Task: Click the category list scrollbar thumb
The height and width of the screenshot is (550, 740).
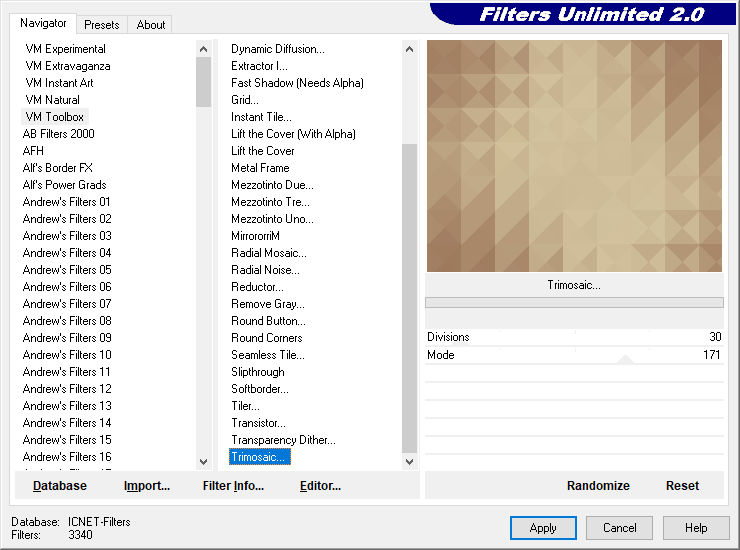Action: pos(203,82)
